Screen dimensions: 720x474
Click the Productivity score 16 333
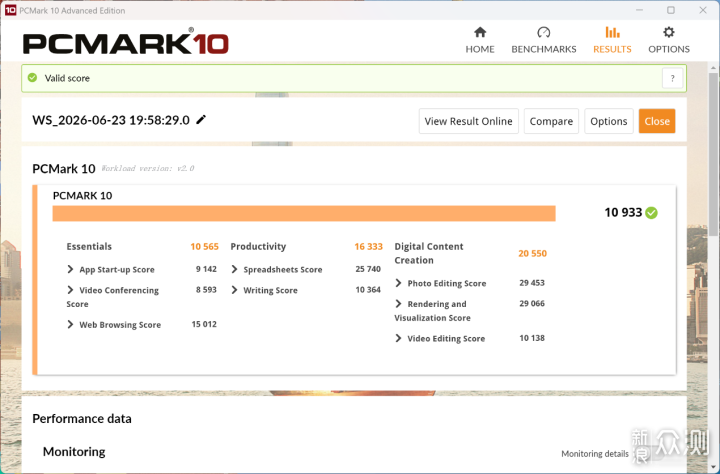coord(368,247)
